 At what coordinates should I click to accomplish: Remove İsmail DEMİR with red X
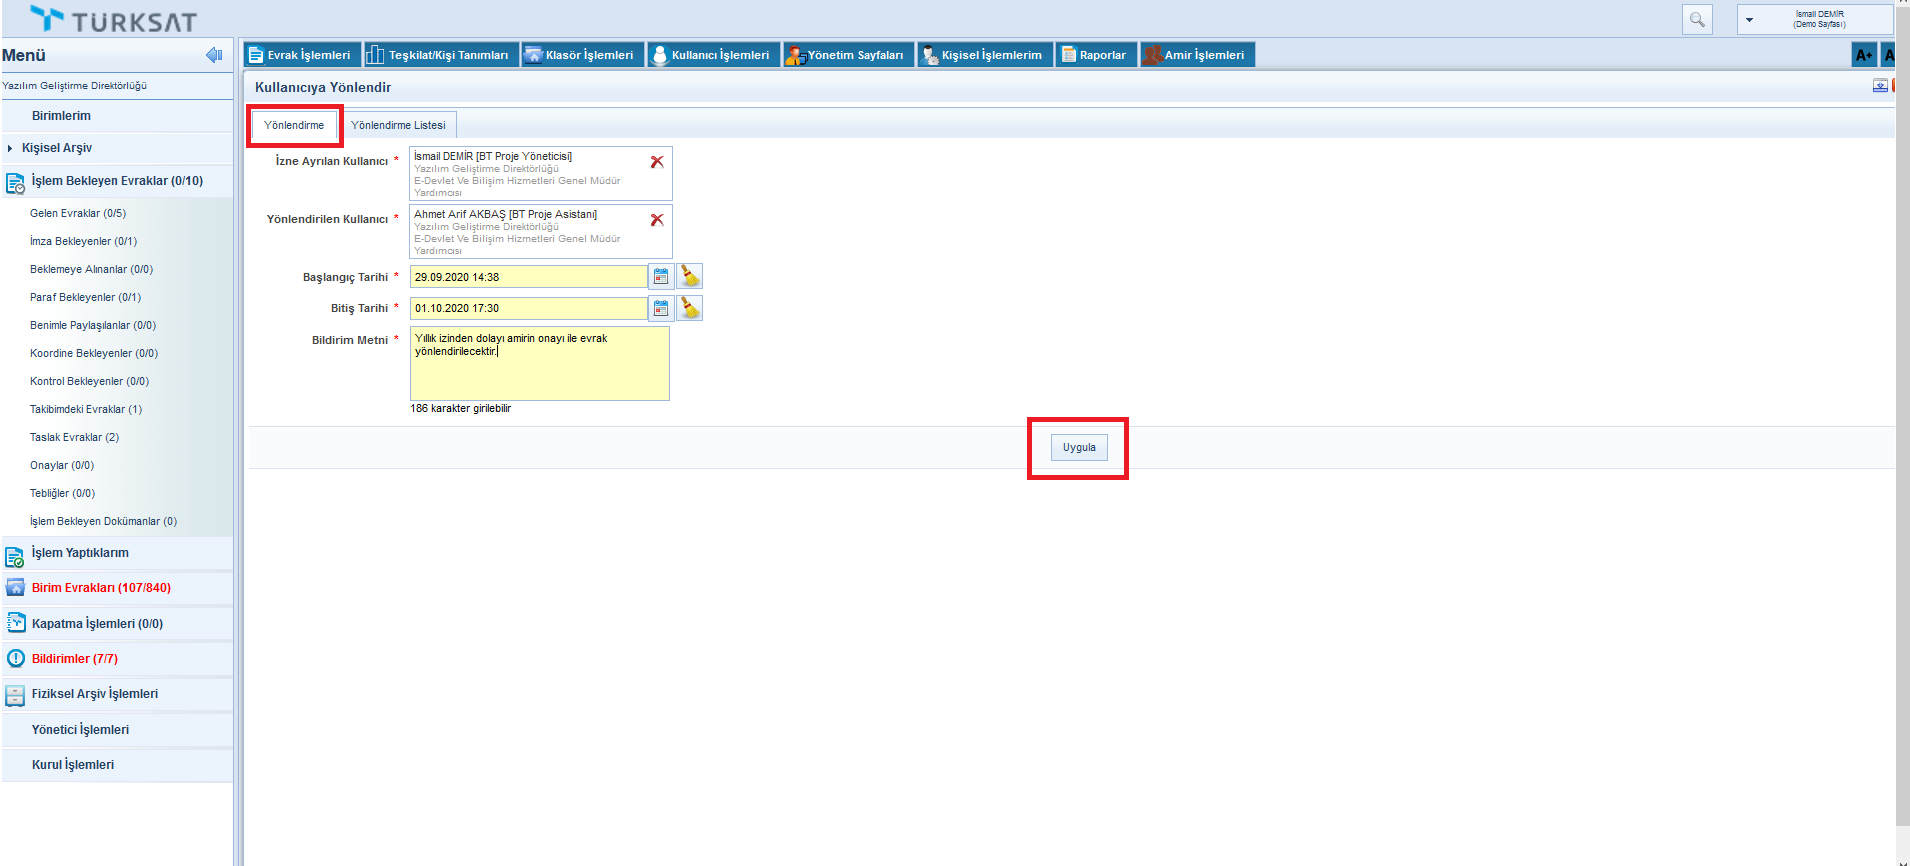657,162
